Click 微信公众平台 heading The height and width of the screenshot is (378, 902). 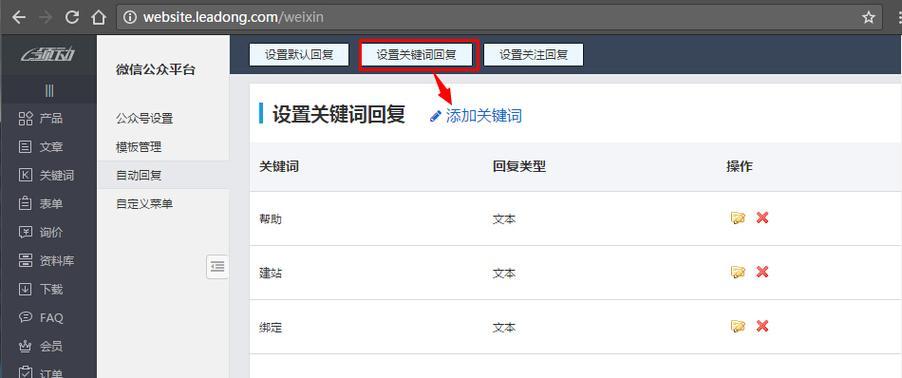click(155, 70)
